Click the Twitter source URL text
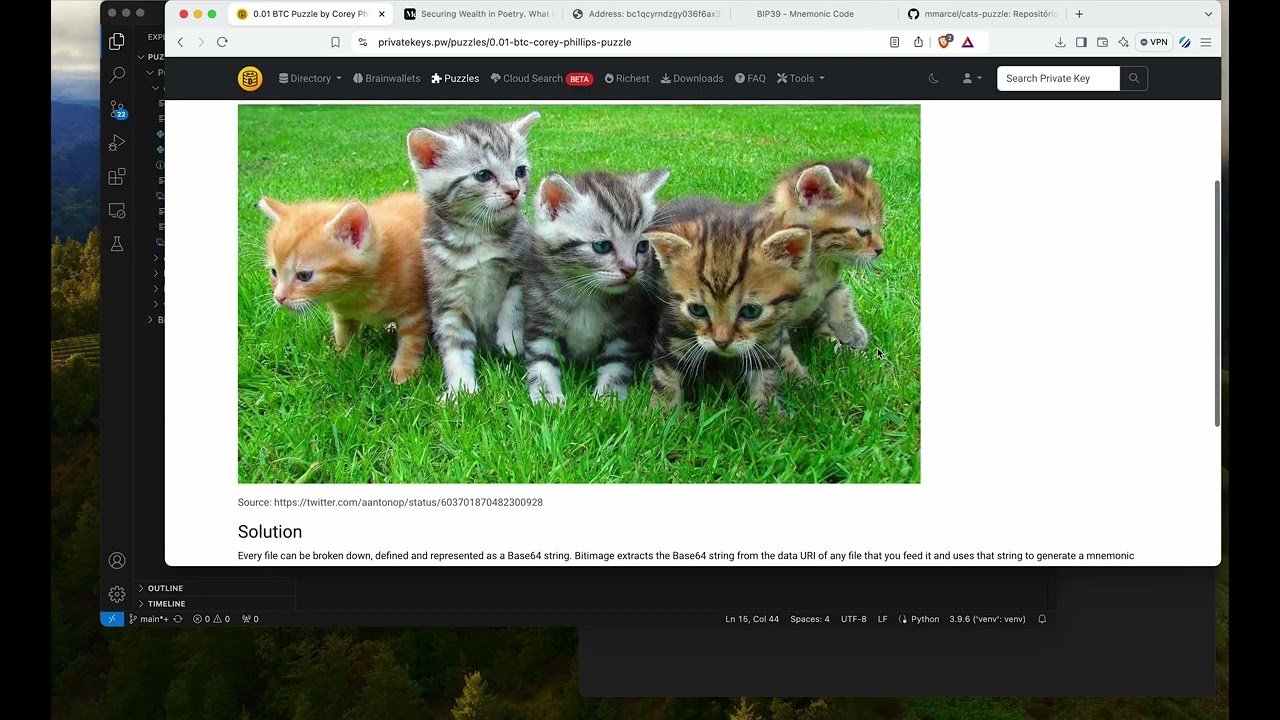The height and width of the screenshot is (720, 1280). (408, 502)
